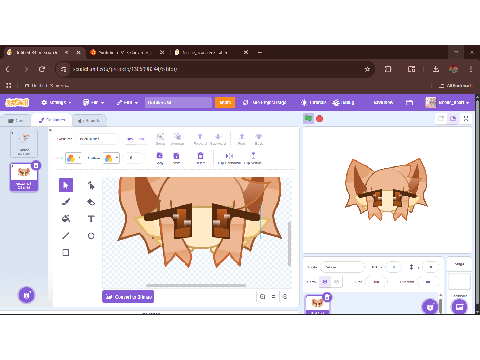This screenshot has width=480, height=360.
Task: Open the File menu dropdown
Action: [x=93, y=102]
